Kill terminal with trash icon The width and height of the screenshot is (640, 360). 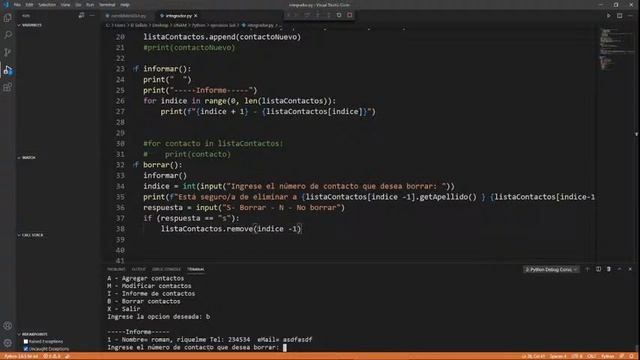tap(609, 269)
